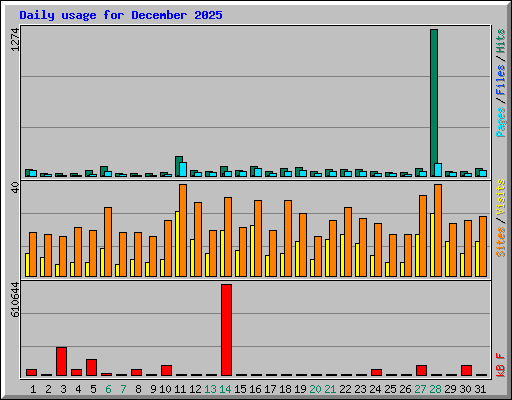The height and width of the screenshot is (400, 512).
Task: Select the red KB bar for day 27
Action: click(x=421, y=370)
